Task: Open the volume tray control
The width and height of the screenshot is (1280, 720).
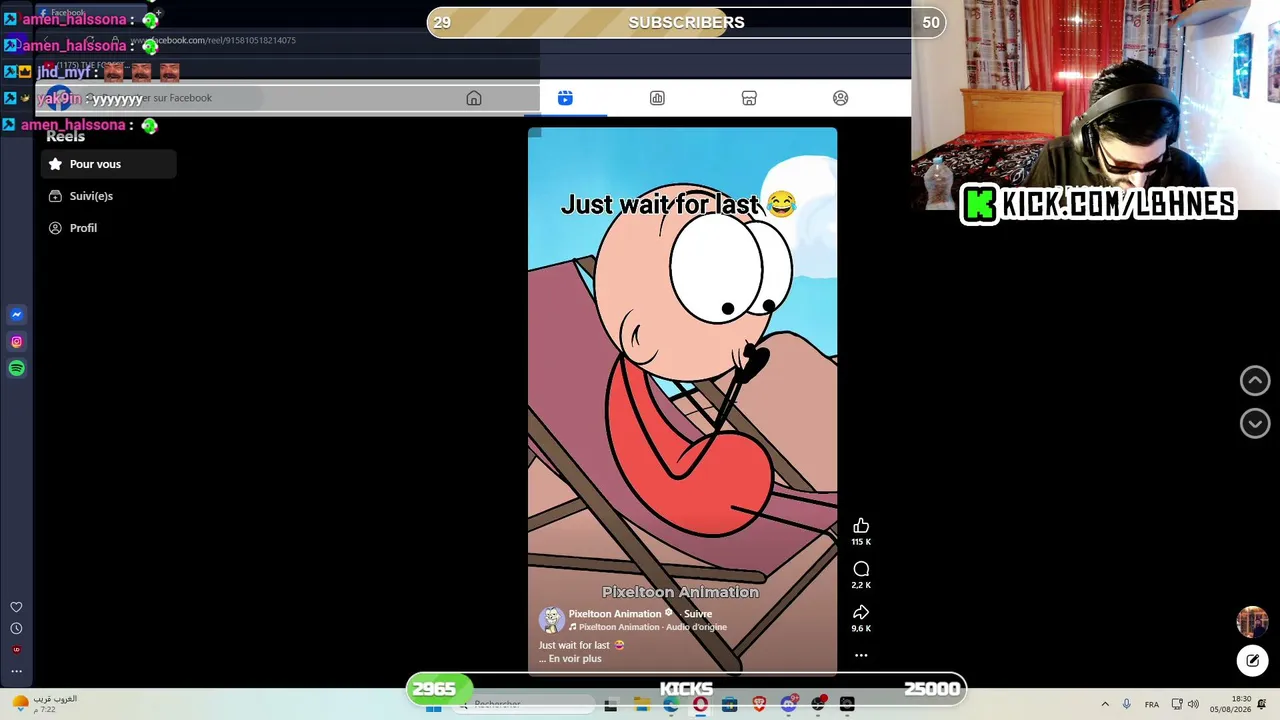Action: pyautogui.click(x=1193, y=705)
